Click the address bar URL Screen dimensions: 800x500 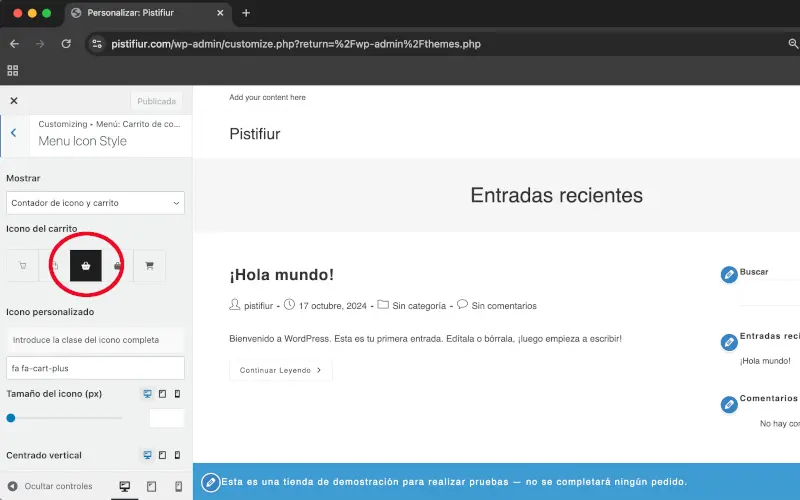[296, 44]
